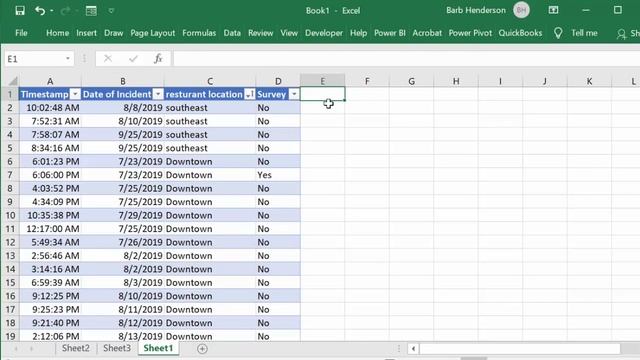Open Customize Quick Access Toolbar dropdown
640x360 pixels.
coord(111,11)
